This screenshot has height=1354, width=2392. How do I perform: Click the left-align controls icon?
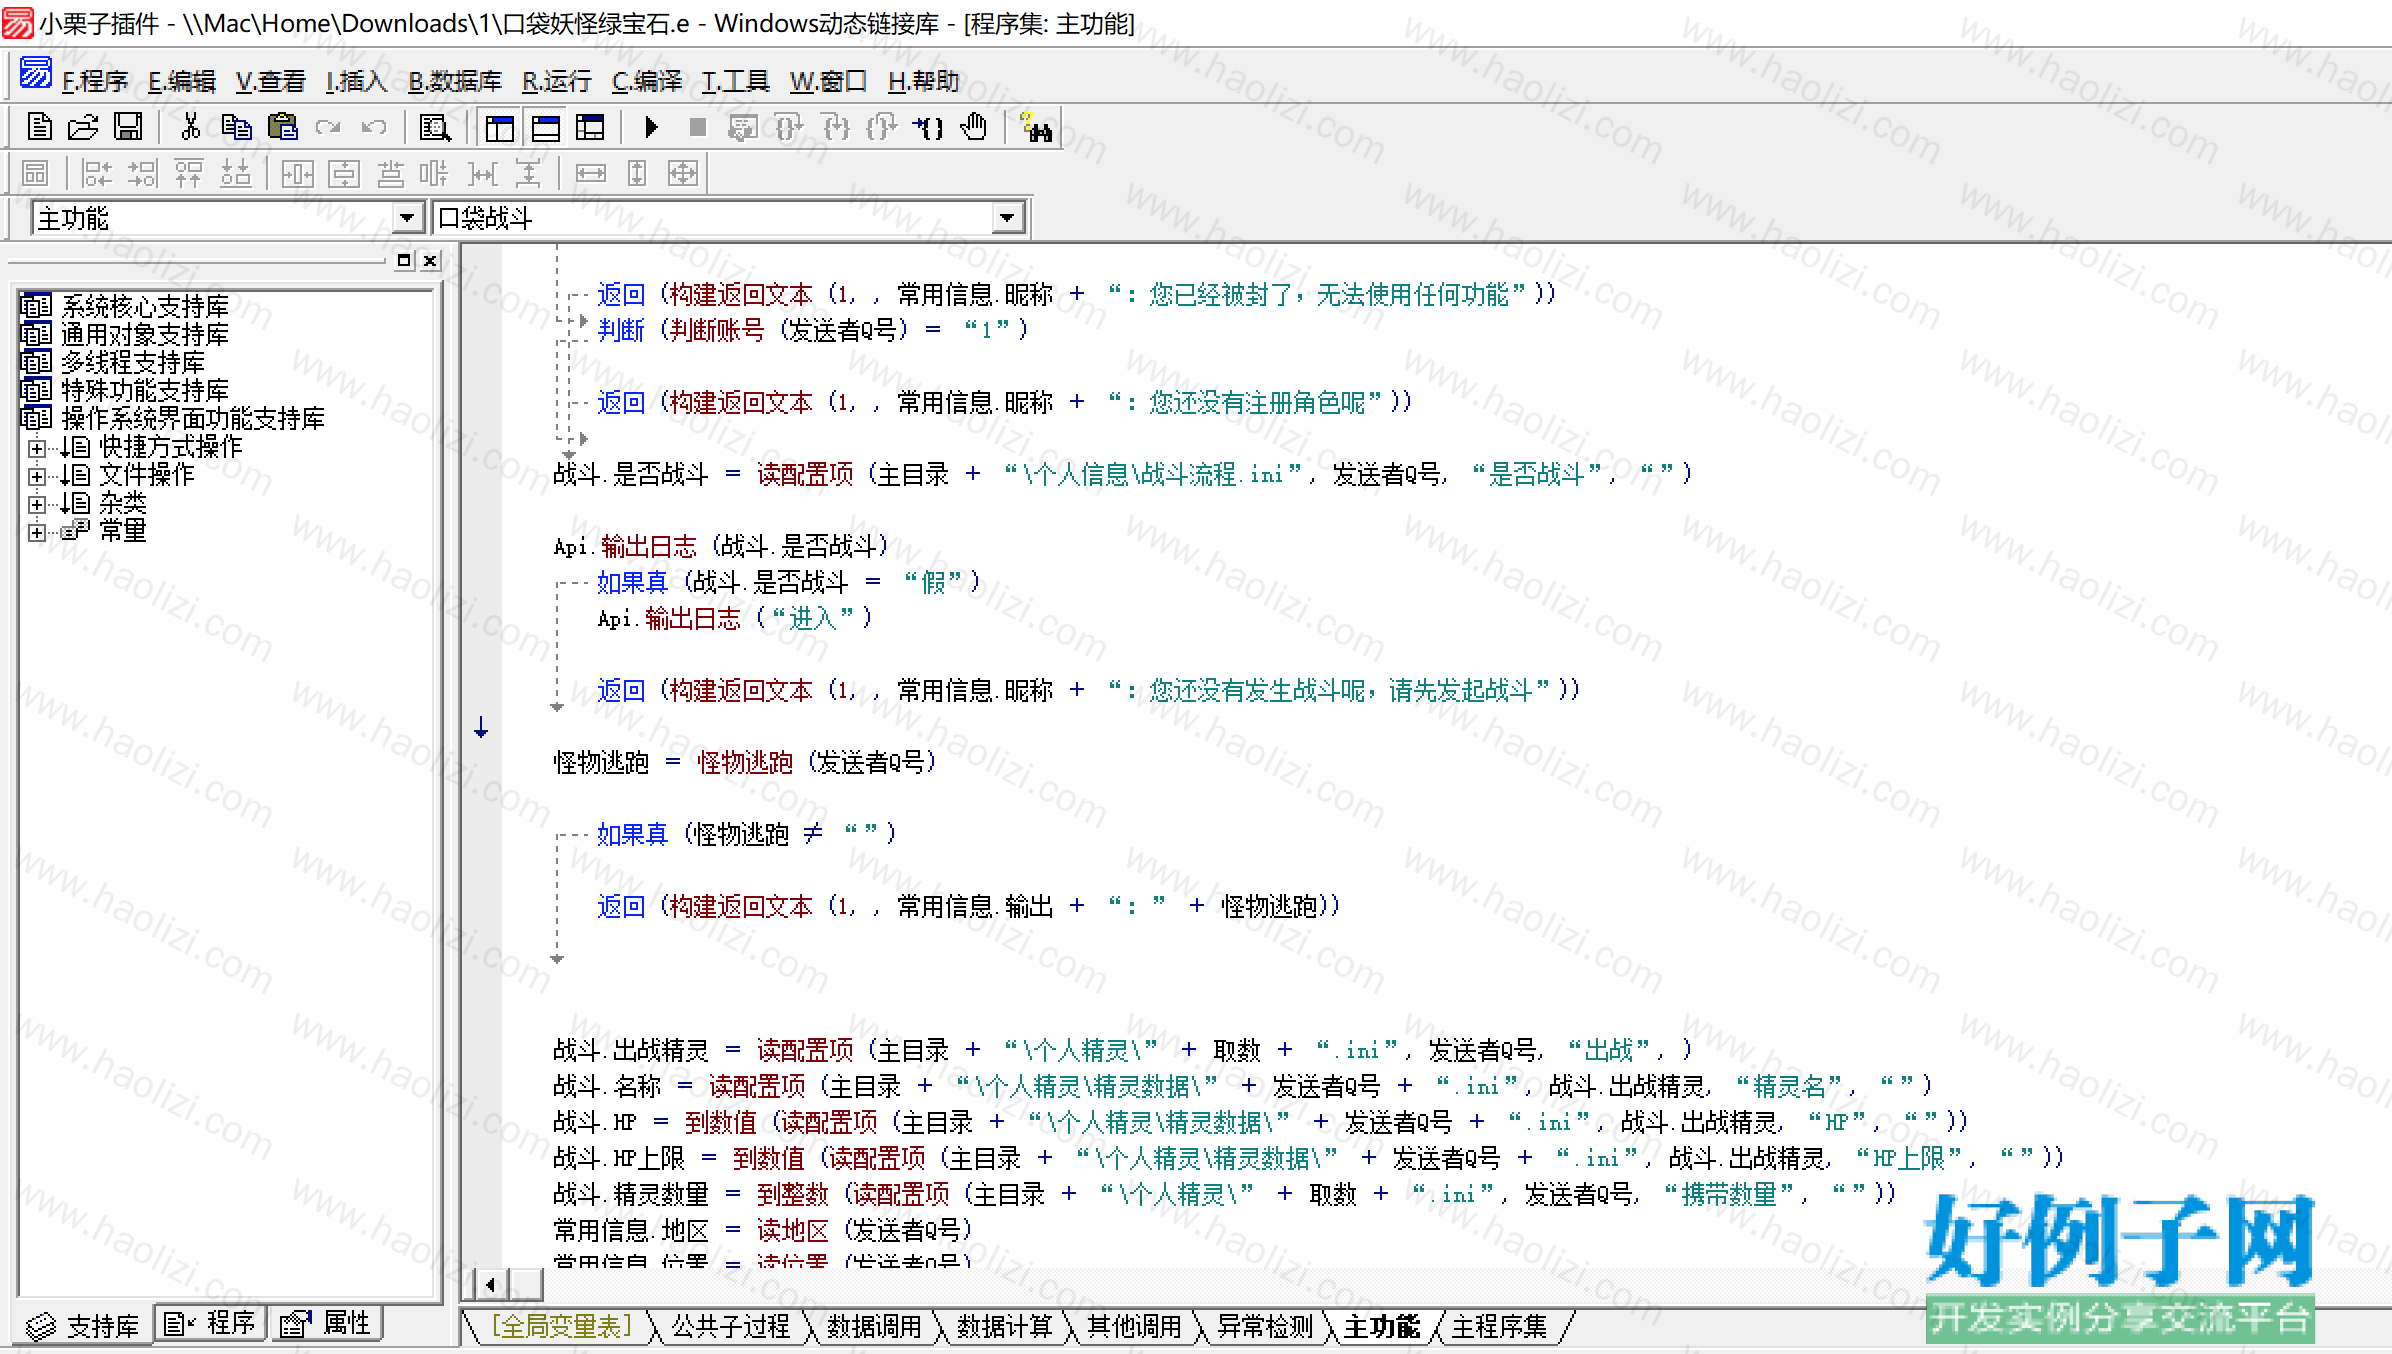[x=97, y=174]
